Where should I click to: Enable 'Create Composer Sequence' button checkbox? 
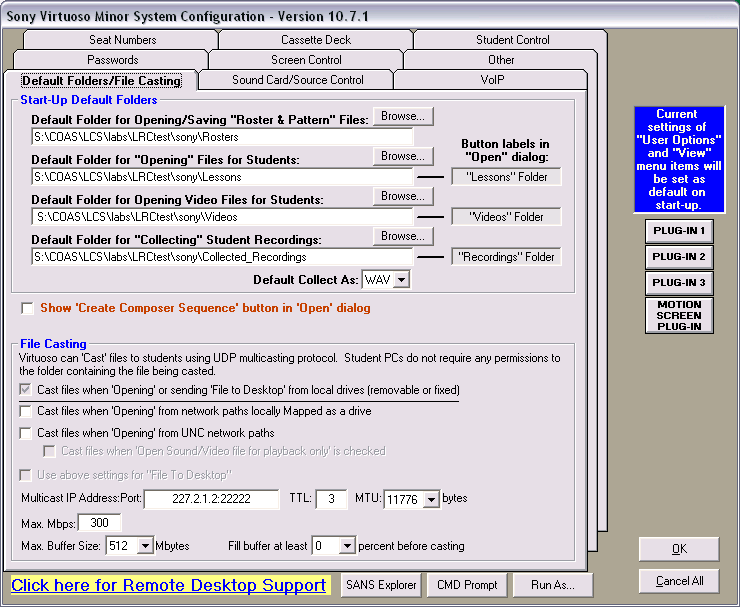pos(28,308)
